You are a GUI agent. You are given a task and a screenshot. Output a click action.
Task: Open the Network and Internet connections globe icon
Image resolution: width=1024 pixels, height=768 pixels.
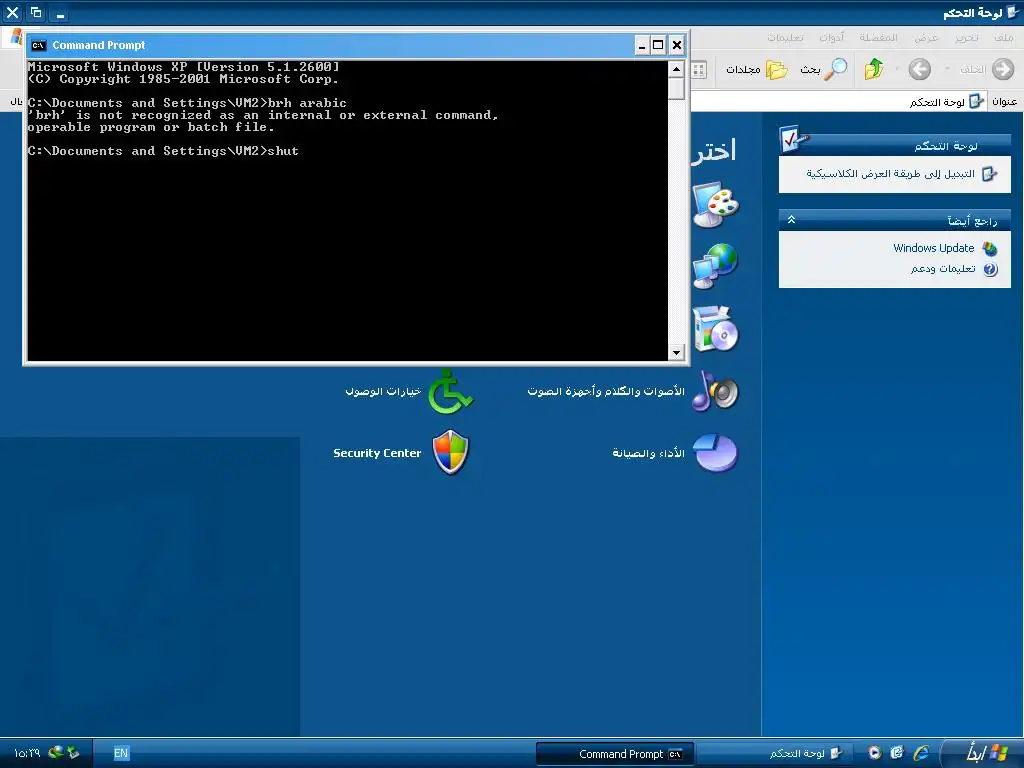(x=716, y=266)
